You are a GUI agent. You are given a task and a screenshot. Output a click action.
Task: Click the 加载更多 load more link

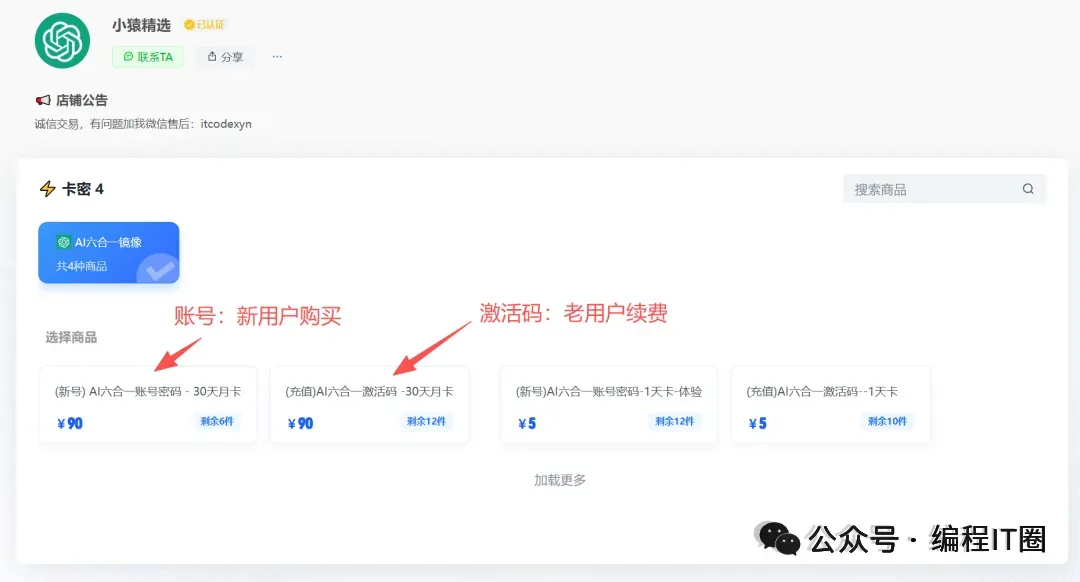pos(560,480)
